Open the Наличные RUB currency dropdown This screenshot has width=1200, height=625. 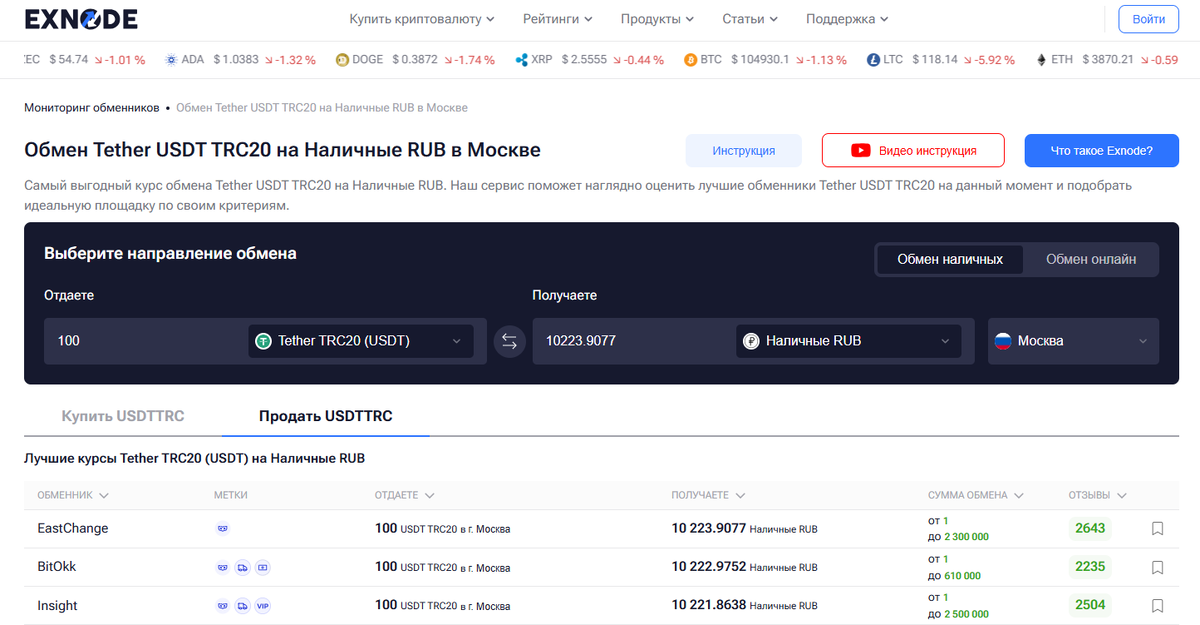849,341
